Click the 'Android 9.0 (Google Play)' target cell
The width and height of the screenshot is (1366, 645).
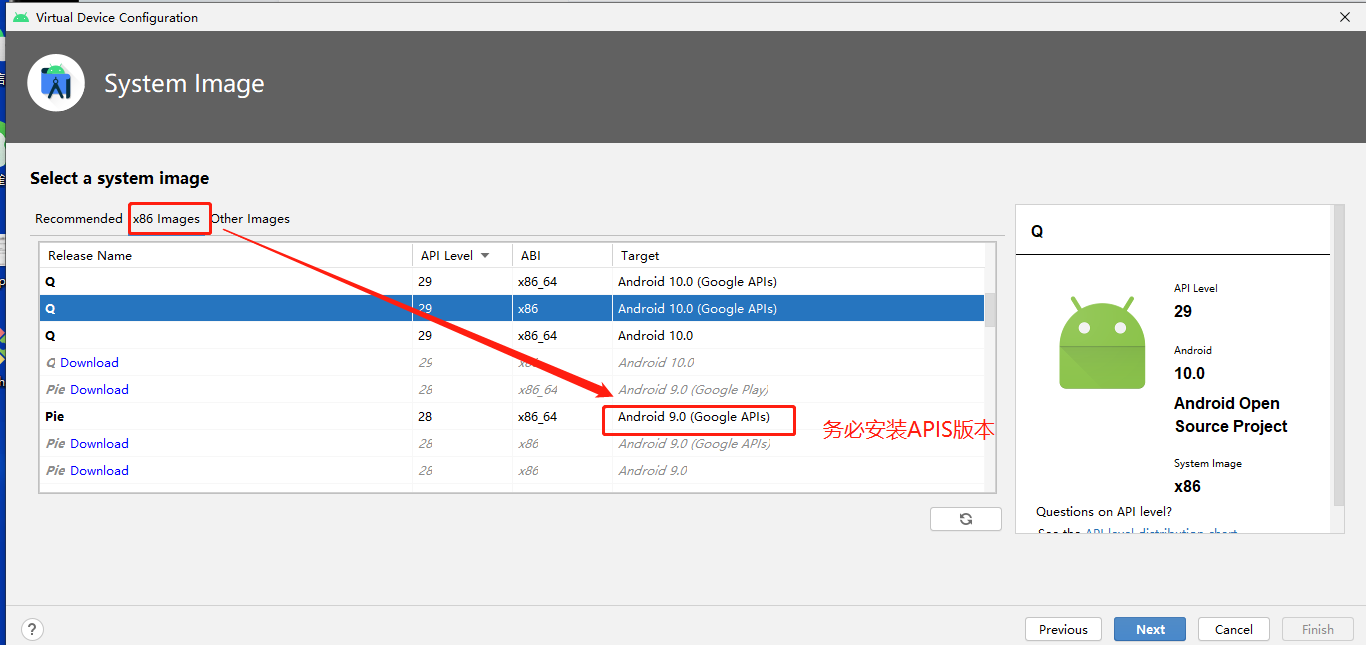click(693, 390)
